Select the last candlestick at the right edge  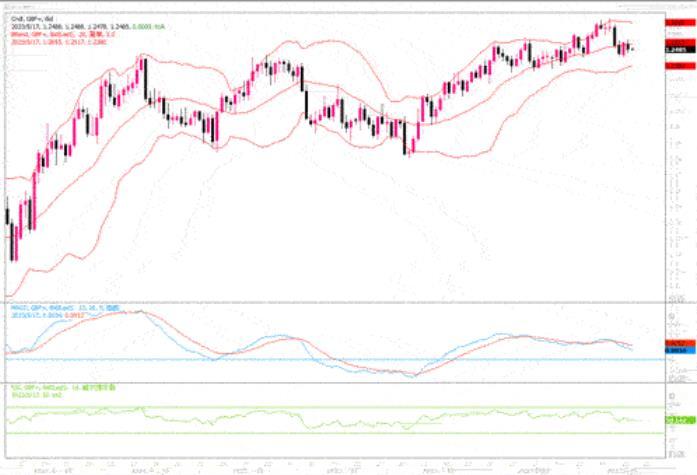click(632, 48)
